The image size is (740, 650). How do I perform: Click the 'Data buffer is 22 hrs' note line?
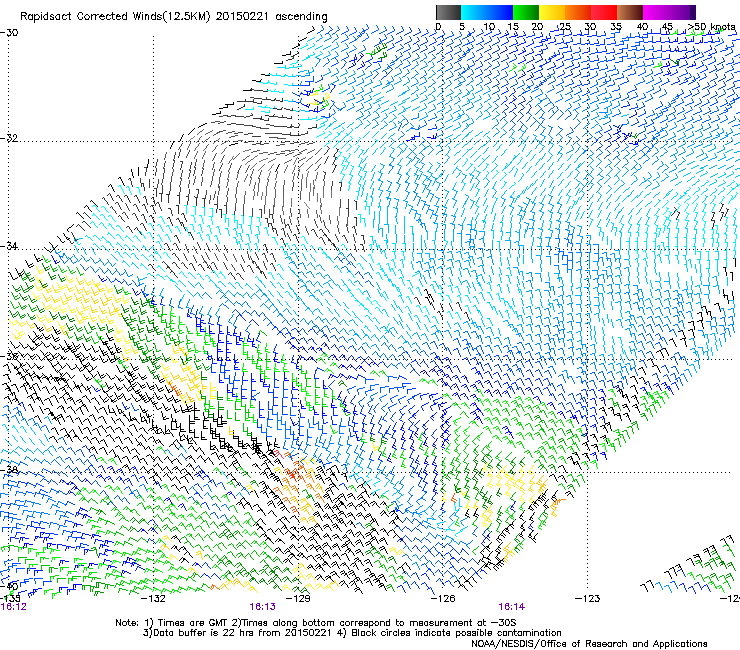point(352,633)
